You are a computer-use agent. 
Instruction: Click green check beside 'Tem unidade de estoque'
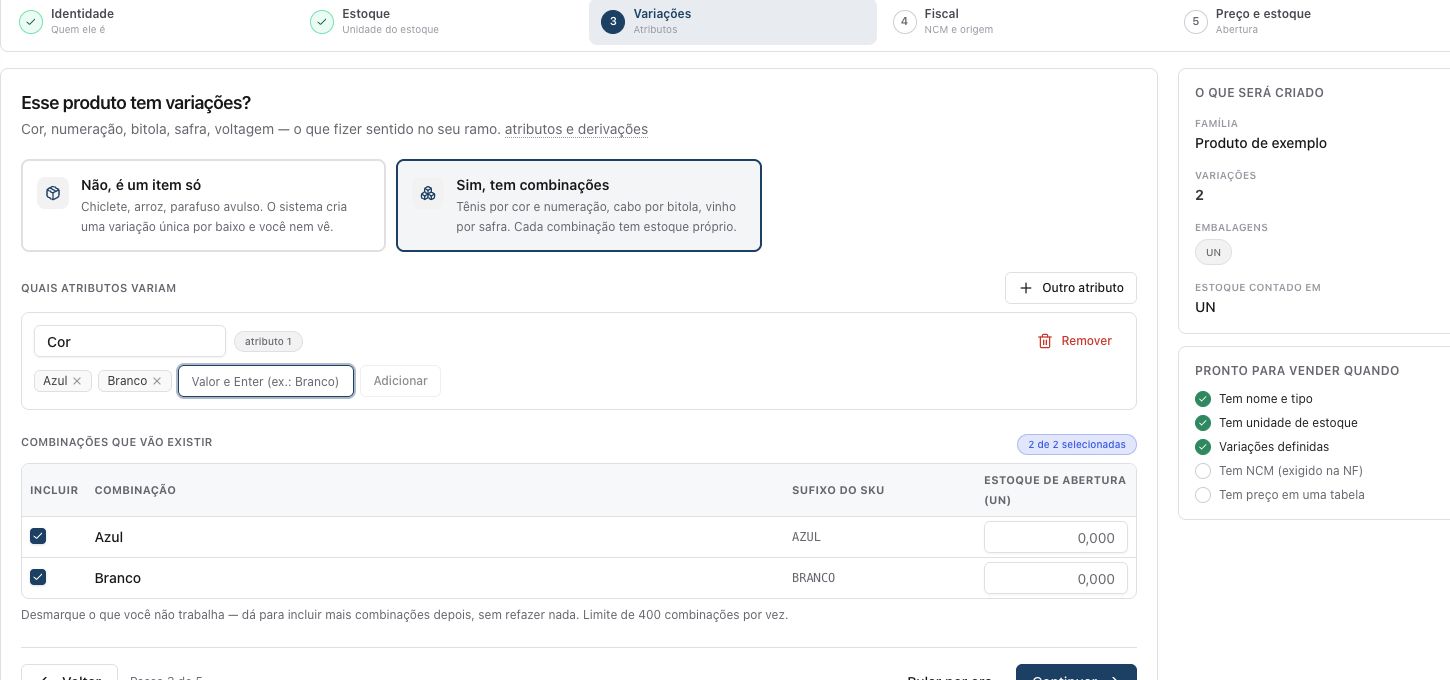(1203, 423)
